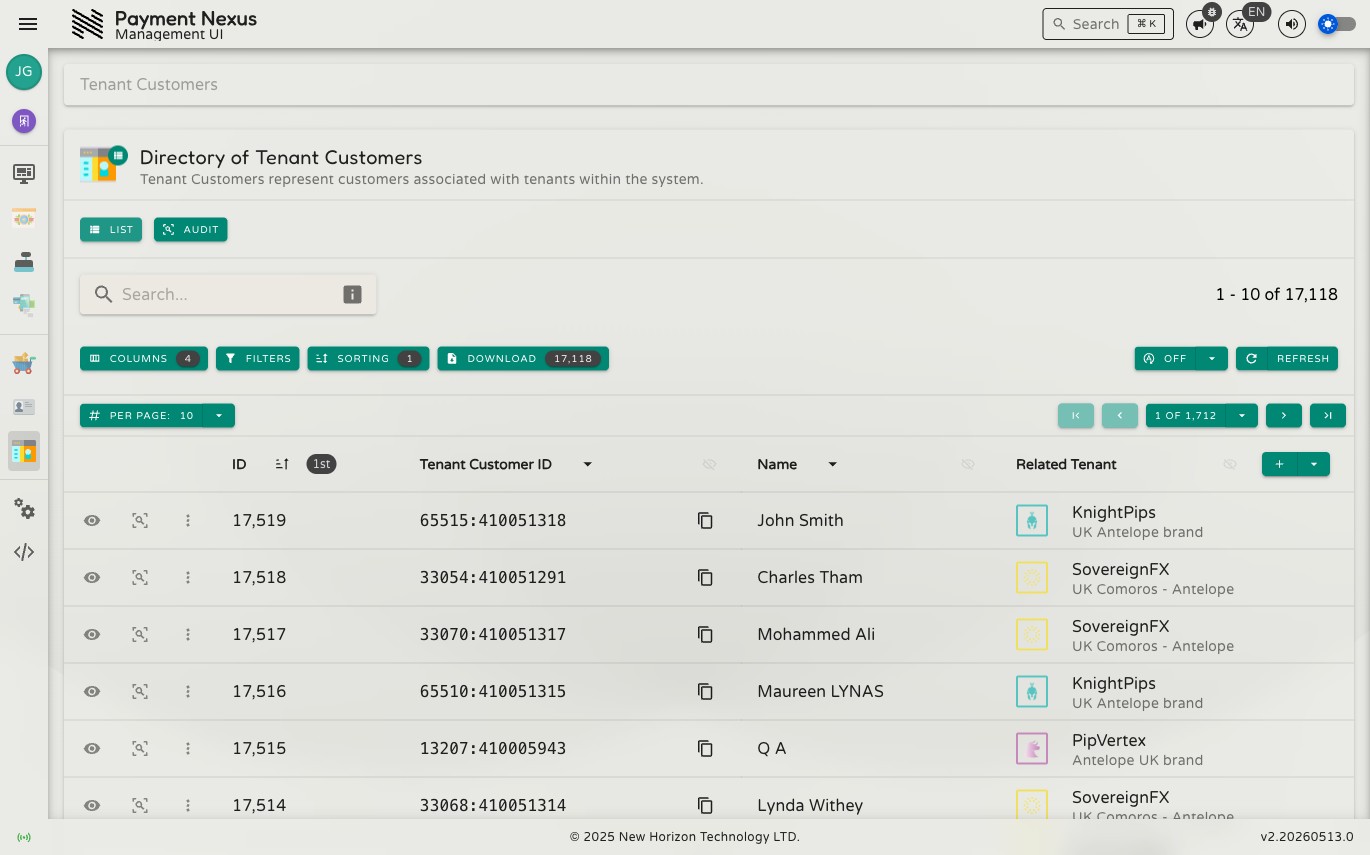Open audit for row 17,517
Image resolution: width=1370 pixels, height=855 pixels.
[140, 634]
